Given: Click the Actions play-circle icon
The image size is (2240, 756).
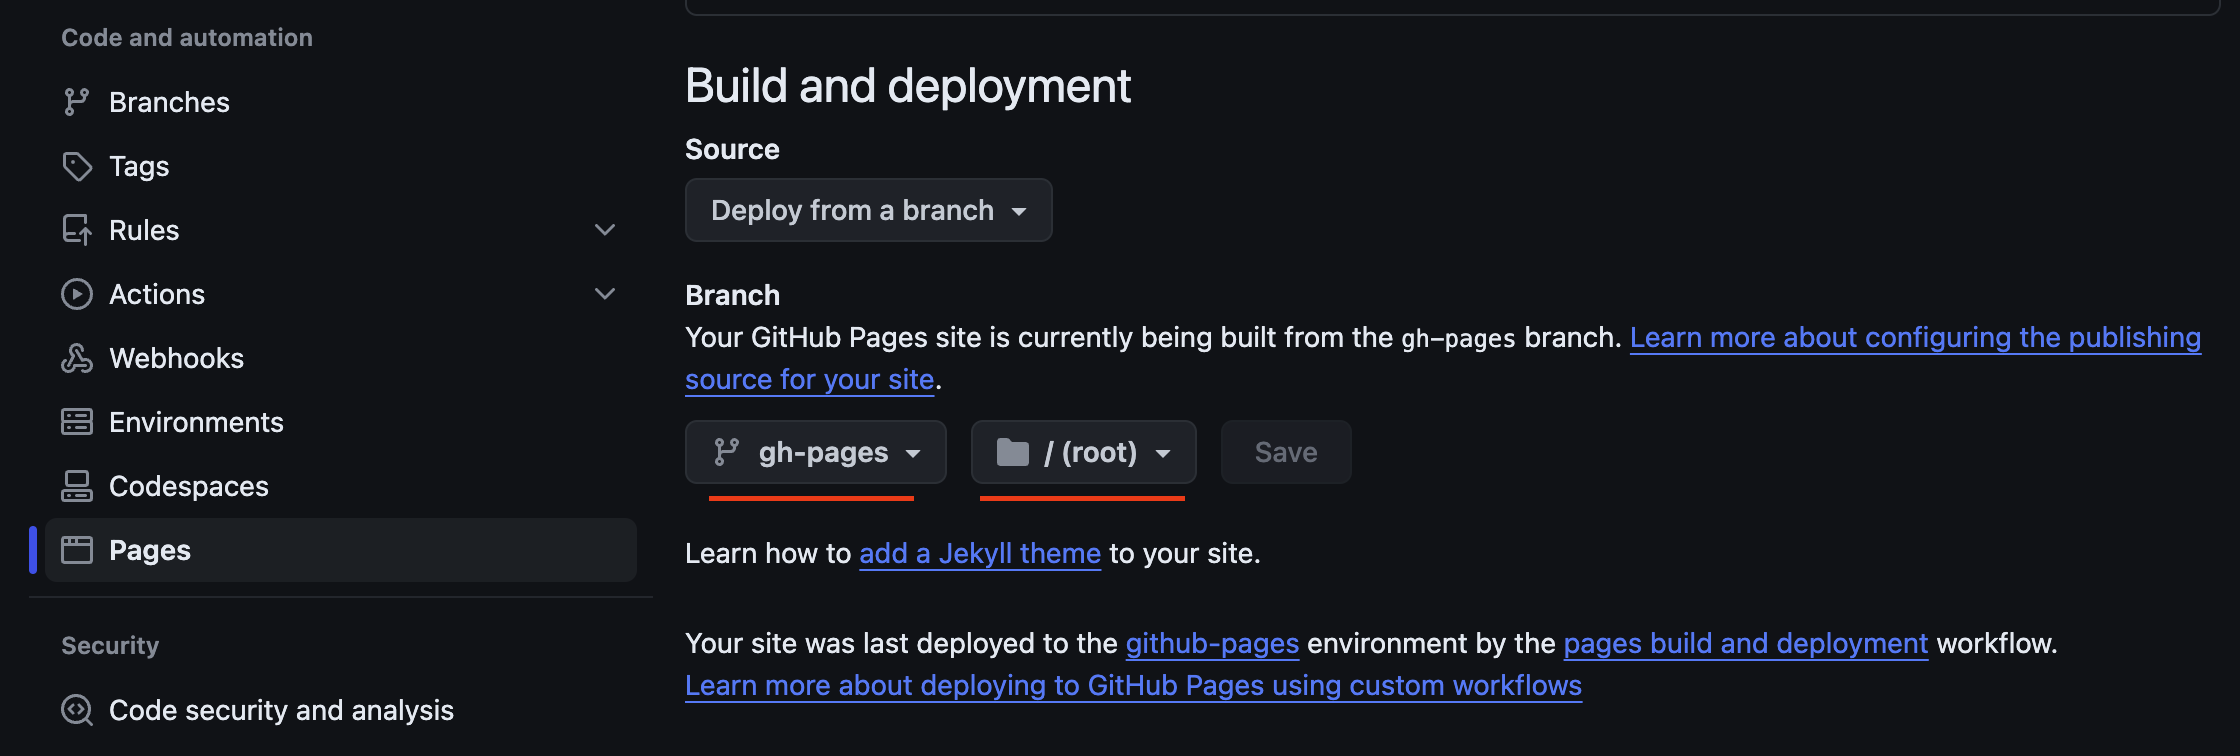Looking at the screenshot, I should tap(77, 294).
